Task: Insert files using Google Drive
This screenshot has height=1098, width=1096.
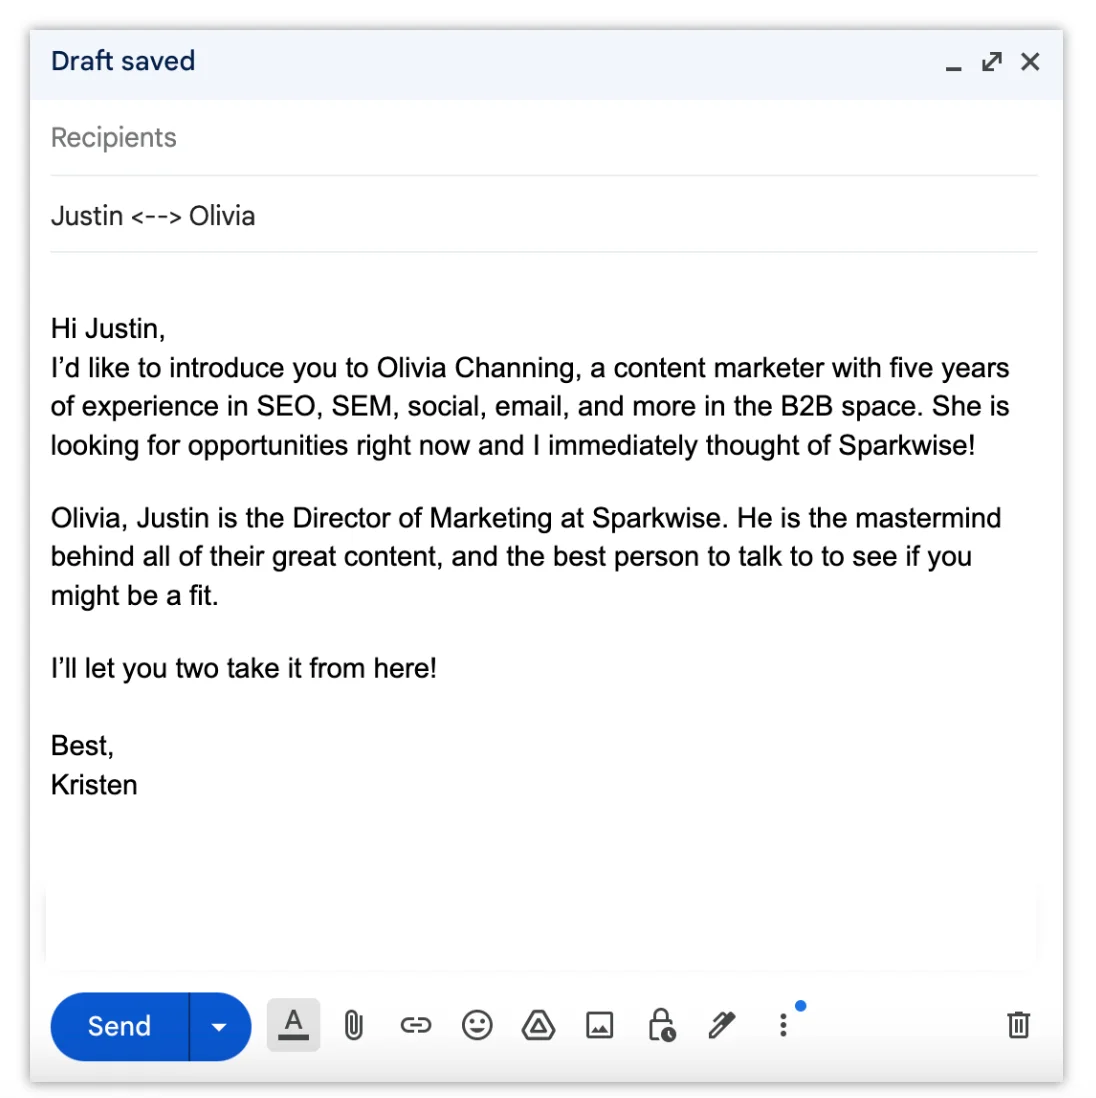Action: coord(538,1025)
